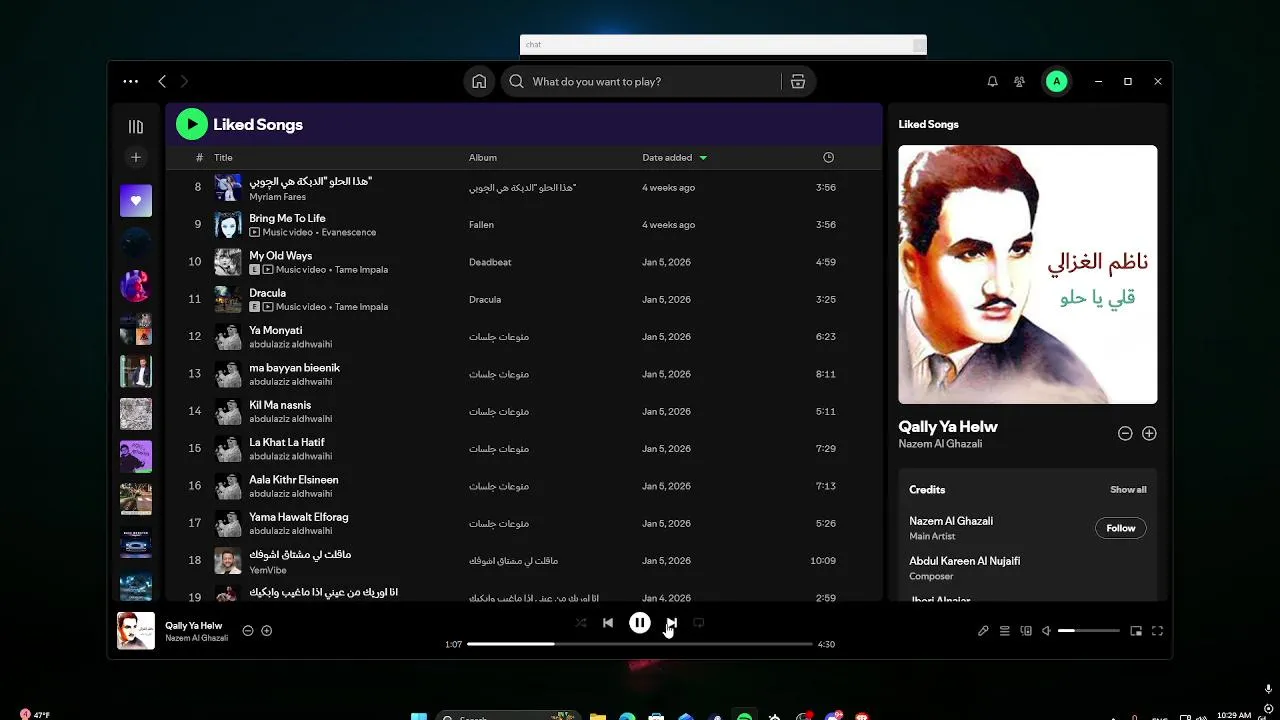Open the three-dot app menu
This screenshot has width=1280, height=720.
131,81
